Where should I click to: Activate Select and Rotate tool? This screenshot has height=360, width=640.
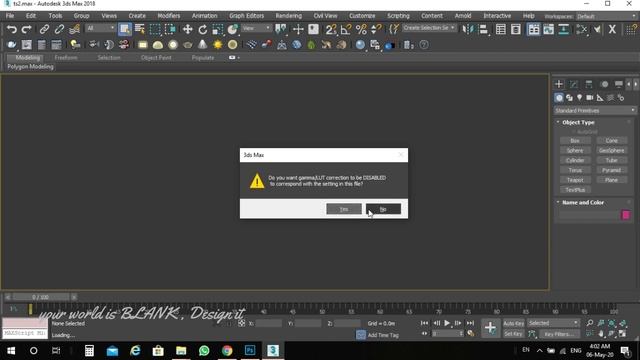[x=202, y=29]
